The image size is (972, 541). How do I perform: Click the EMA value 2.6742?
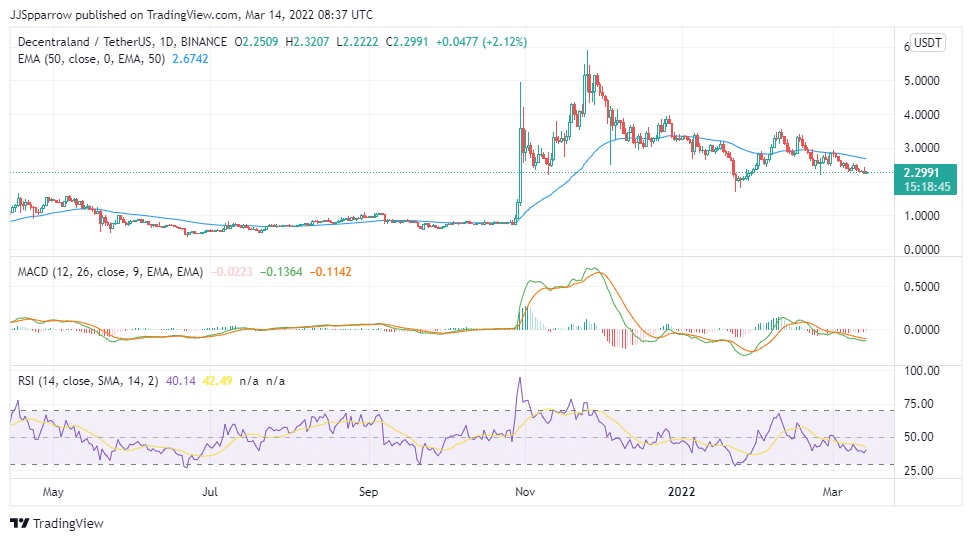[190, 59]
